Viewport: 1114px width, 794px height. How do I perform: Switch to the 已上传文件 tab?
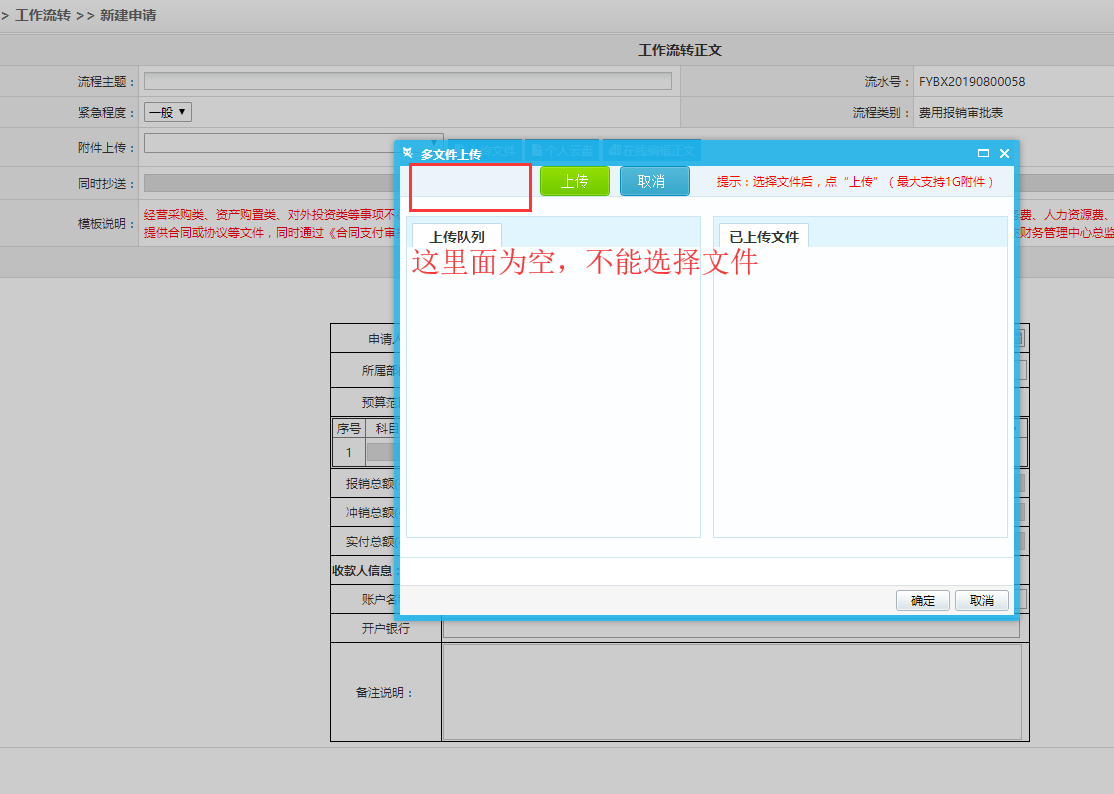[764, 237]
